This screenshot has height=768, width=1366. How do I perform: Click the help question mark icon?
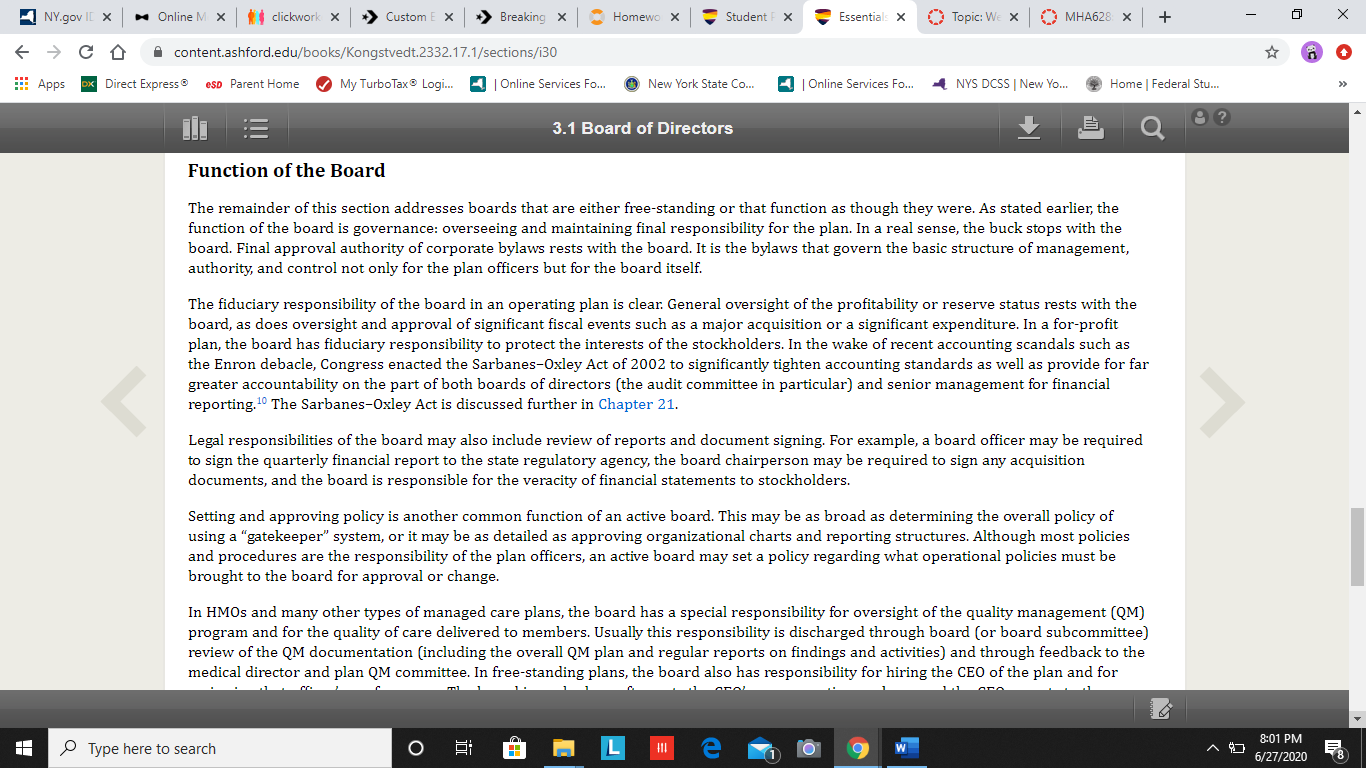(1222, 118)
